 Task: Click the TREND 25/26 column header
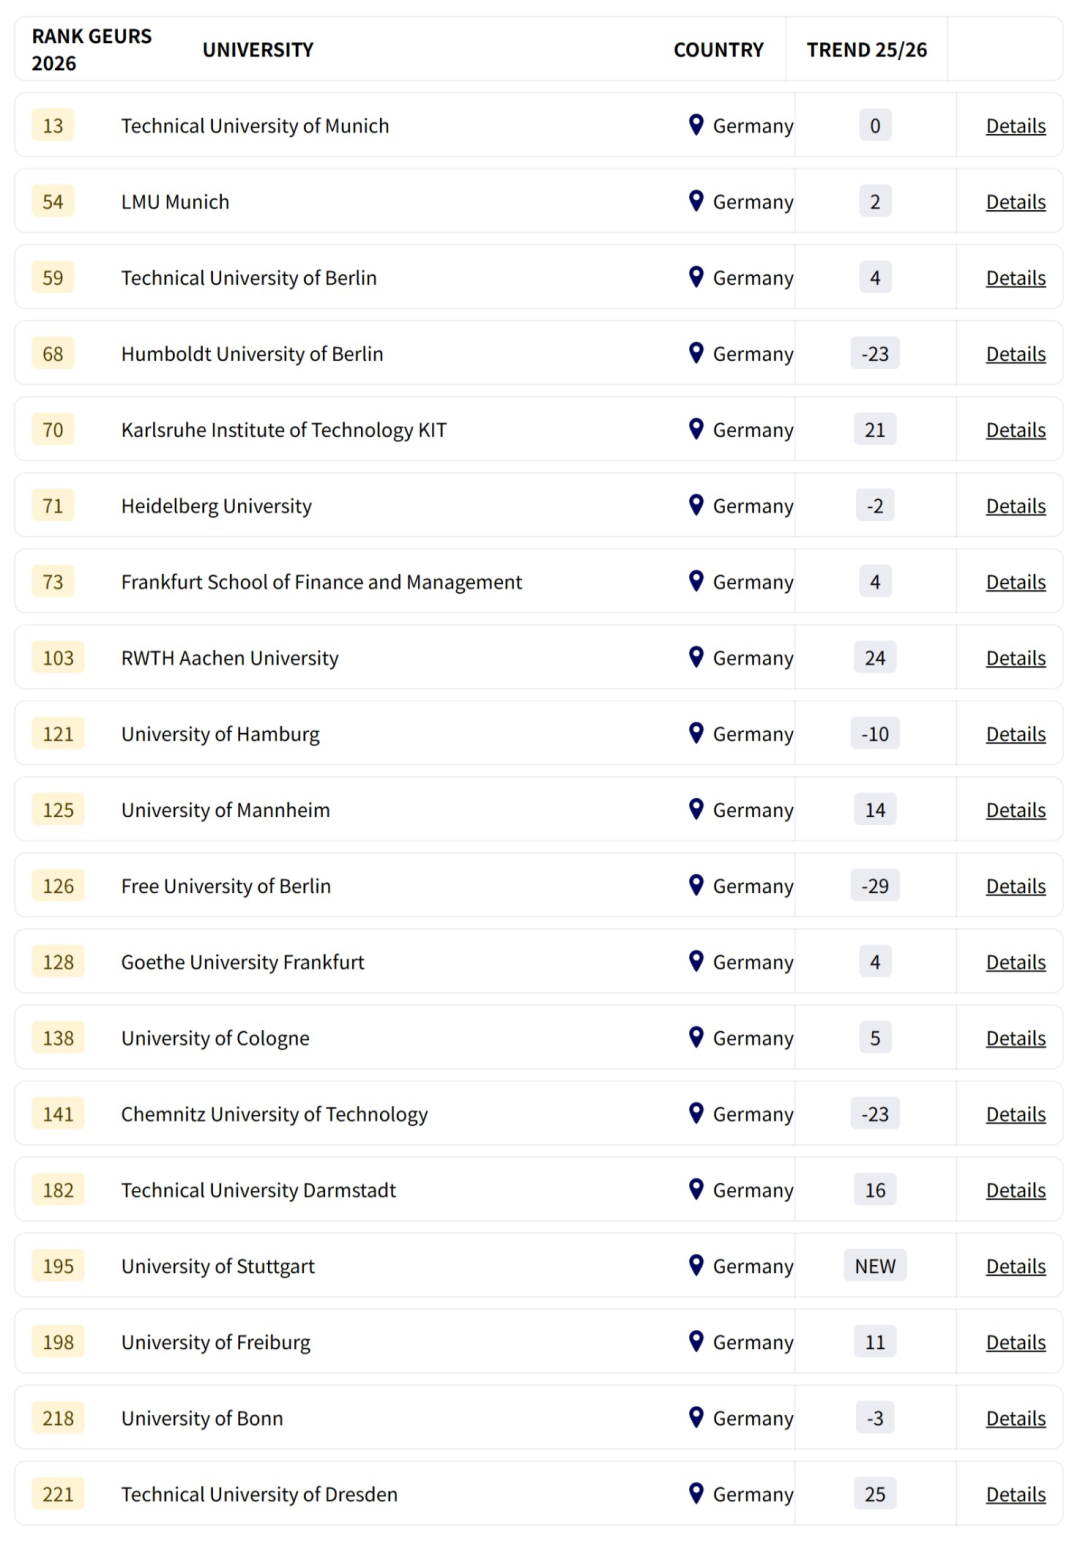865,49
